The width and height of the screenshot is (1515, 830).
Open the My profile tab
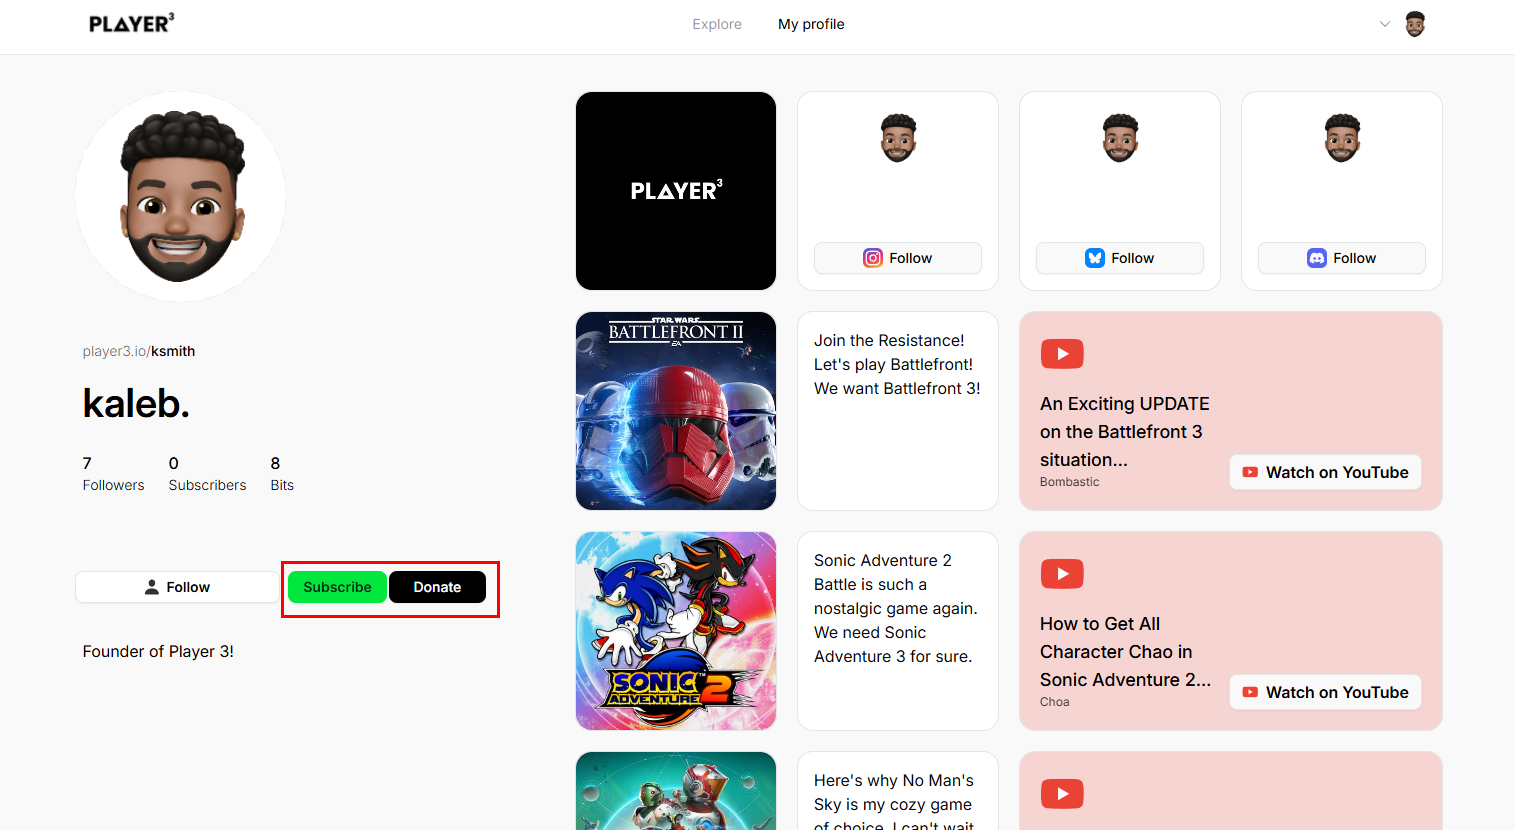[811, 24]
